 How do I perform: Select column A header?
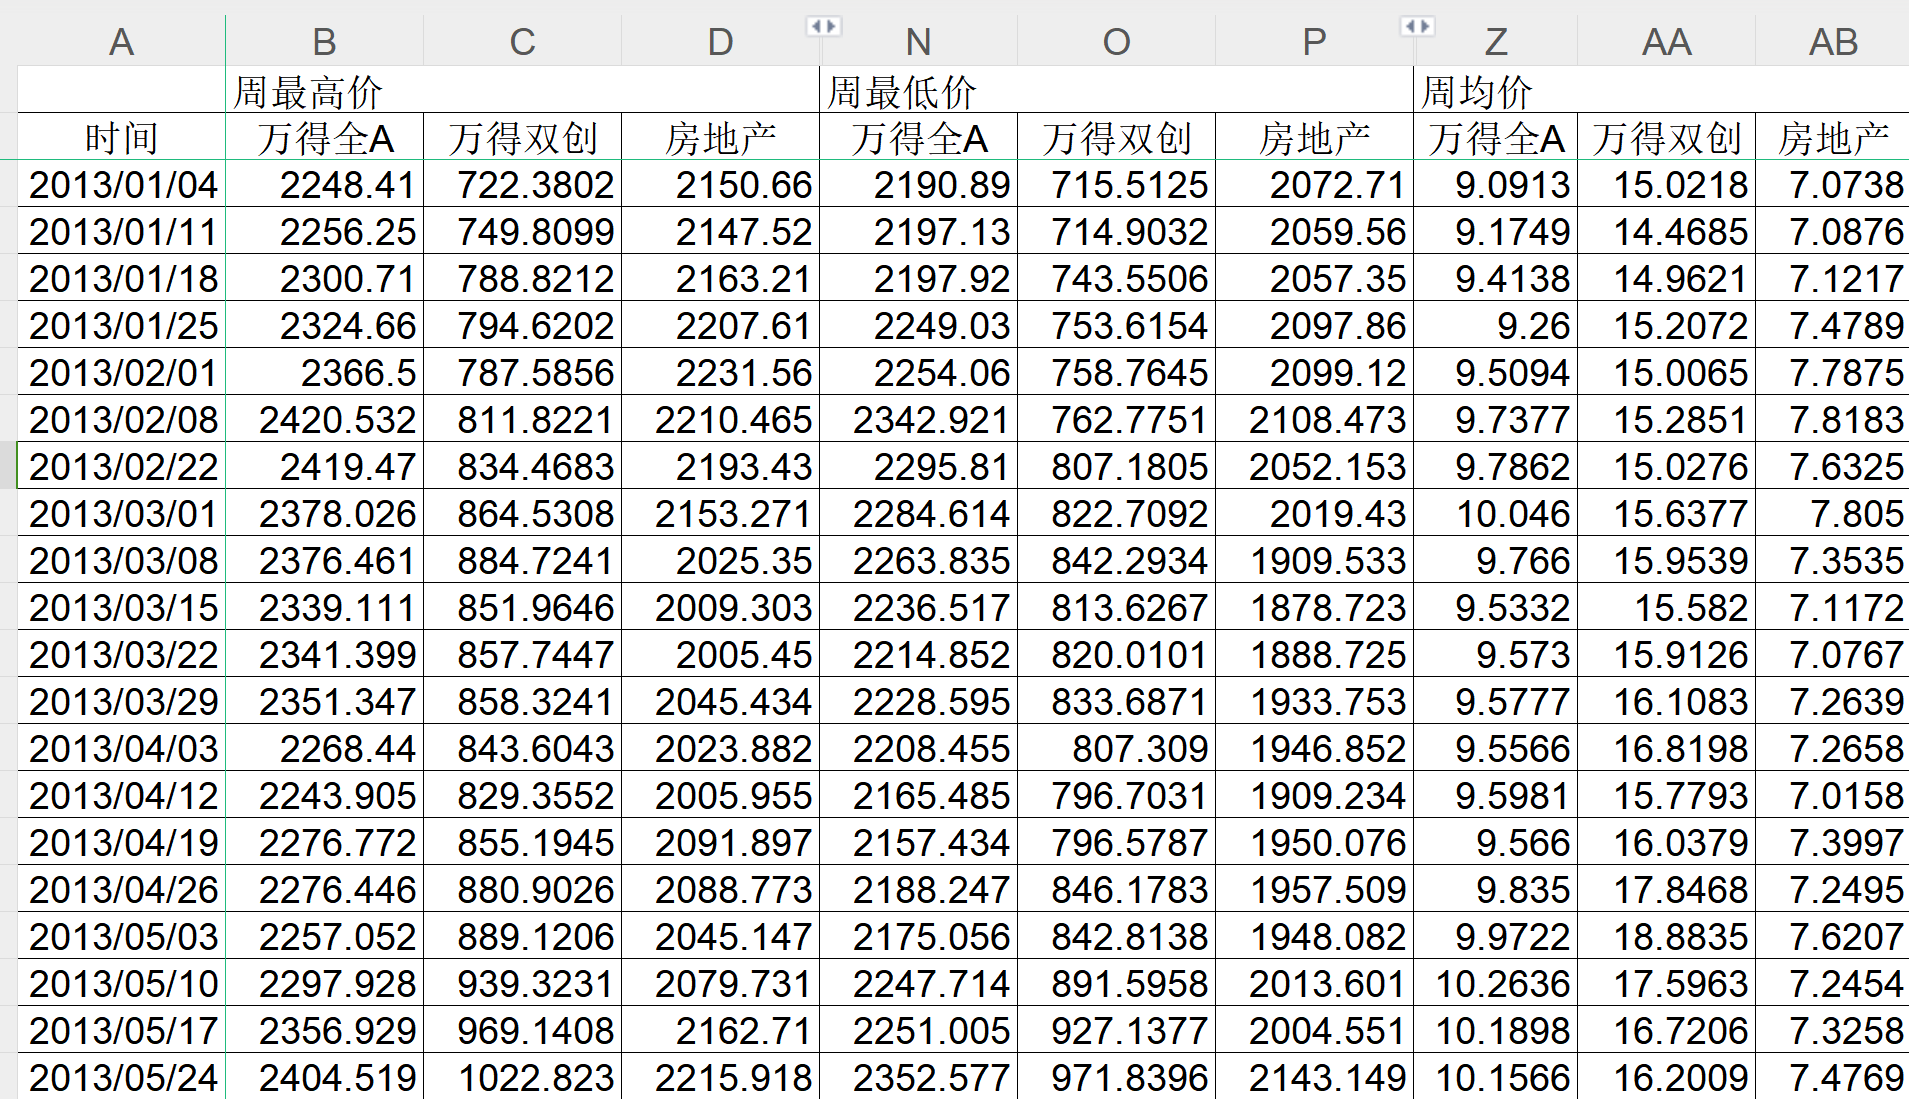coord(122,42)
